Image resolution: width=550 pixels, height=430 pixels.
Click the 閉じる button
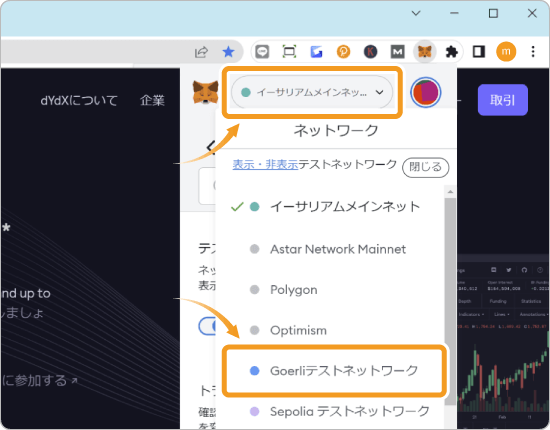pos(425,167)
